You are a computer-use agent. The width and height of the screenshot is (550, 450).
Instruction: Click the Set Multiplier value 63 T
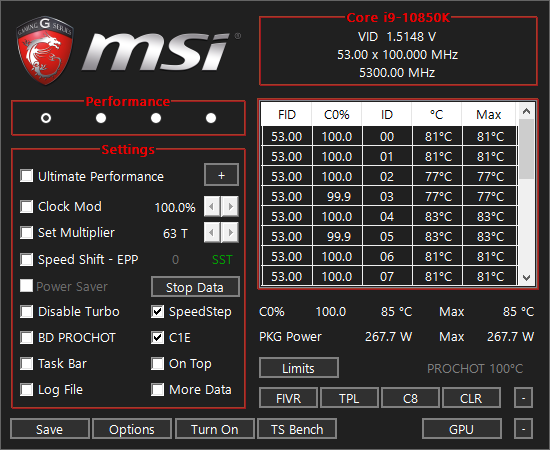point(175,233)
